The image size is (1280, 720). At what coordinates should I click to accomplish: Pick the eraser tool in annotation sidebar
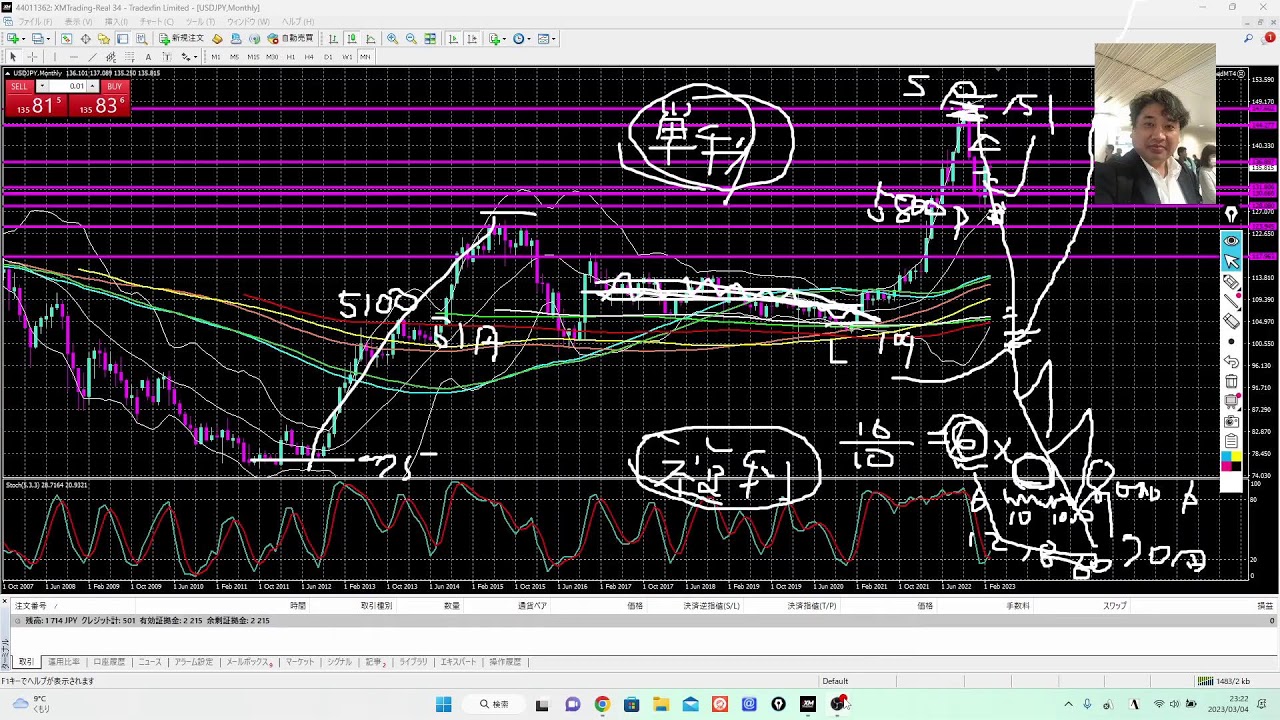coord(1231,321)
